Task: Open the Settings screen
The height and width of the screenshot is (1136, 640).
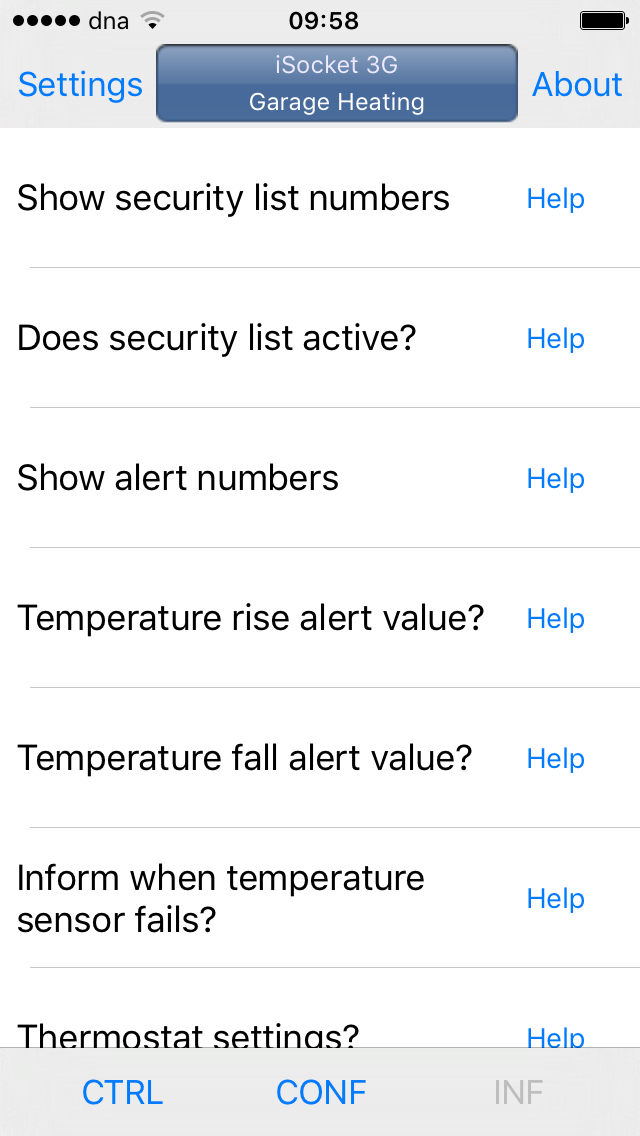Action: [x=80, y=85]
